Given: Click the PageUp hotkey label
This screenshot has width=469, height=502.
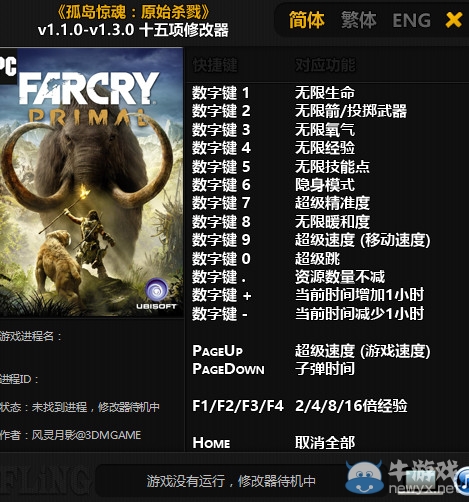Looking at the screenshot, I should 217,351.
